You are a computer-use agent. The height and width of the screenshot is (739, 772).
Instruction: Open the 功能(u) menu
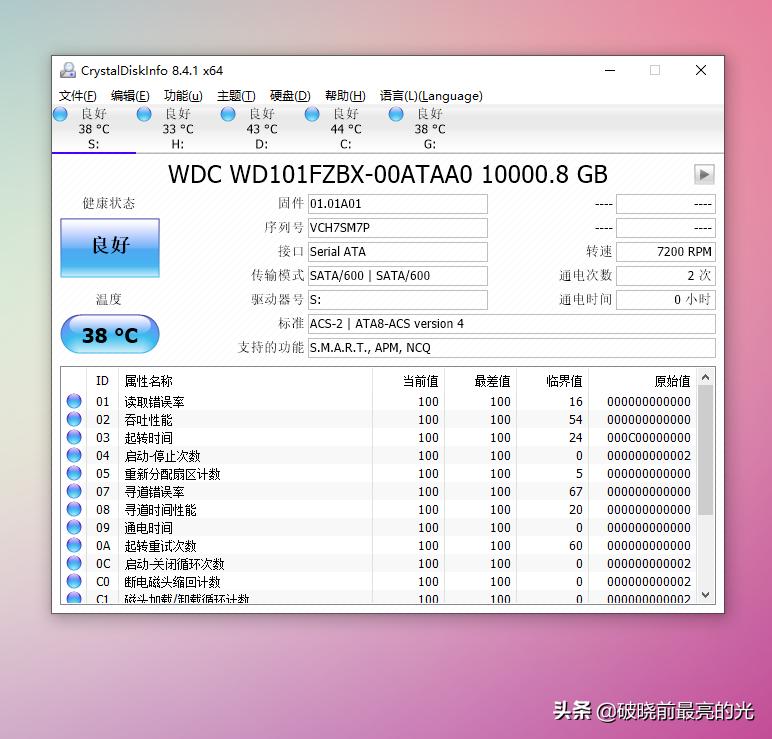coord(183,96)
